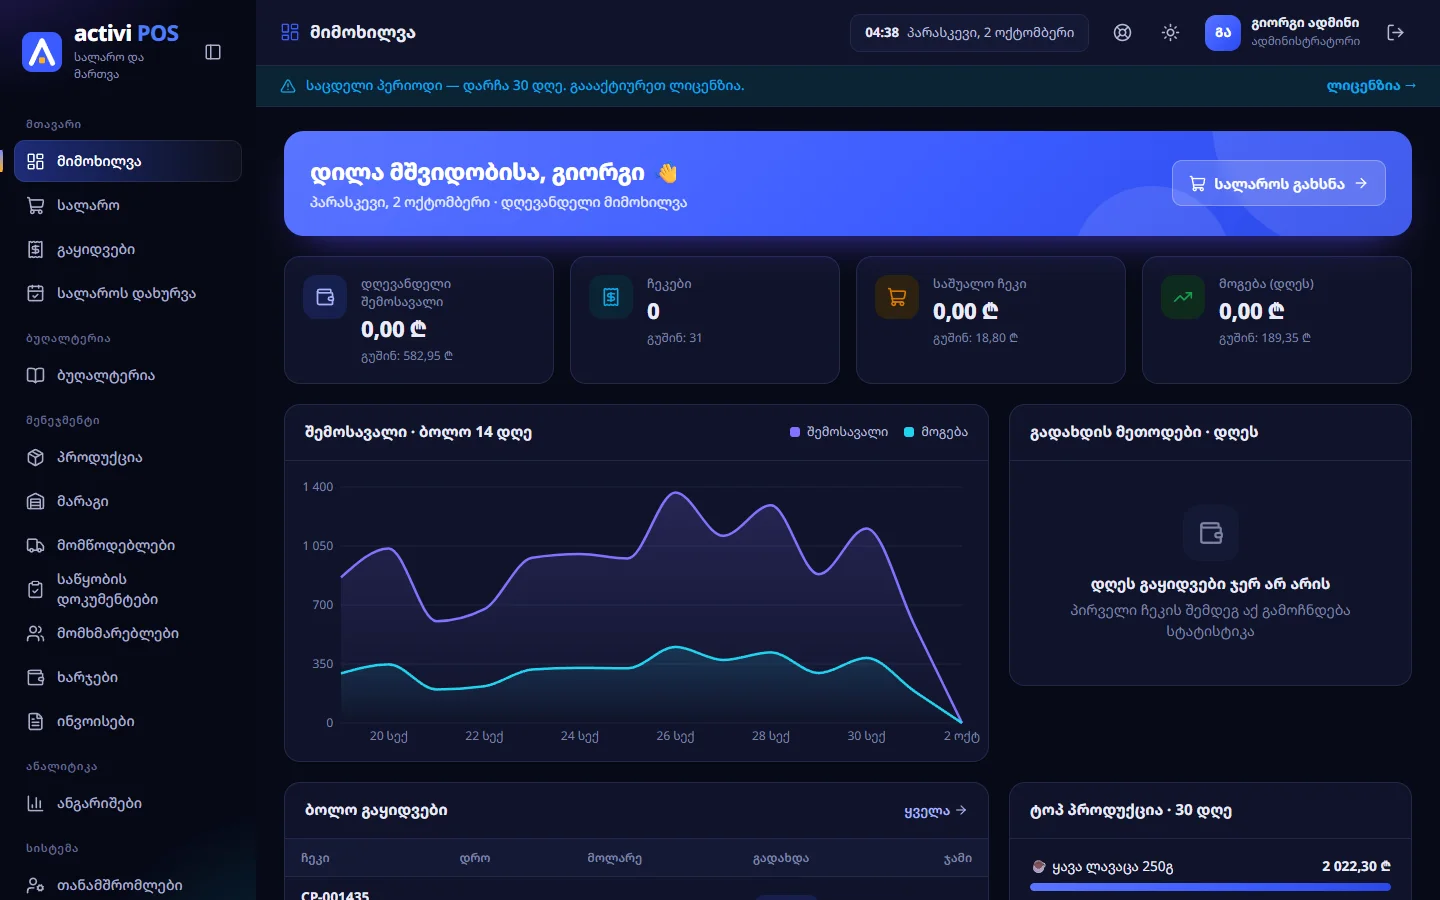Open პროდუქცია box icon
Image resolution: width=1440 pixels, height=900 pixels.
(35, 457)
